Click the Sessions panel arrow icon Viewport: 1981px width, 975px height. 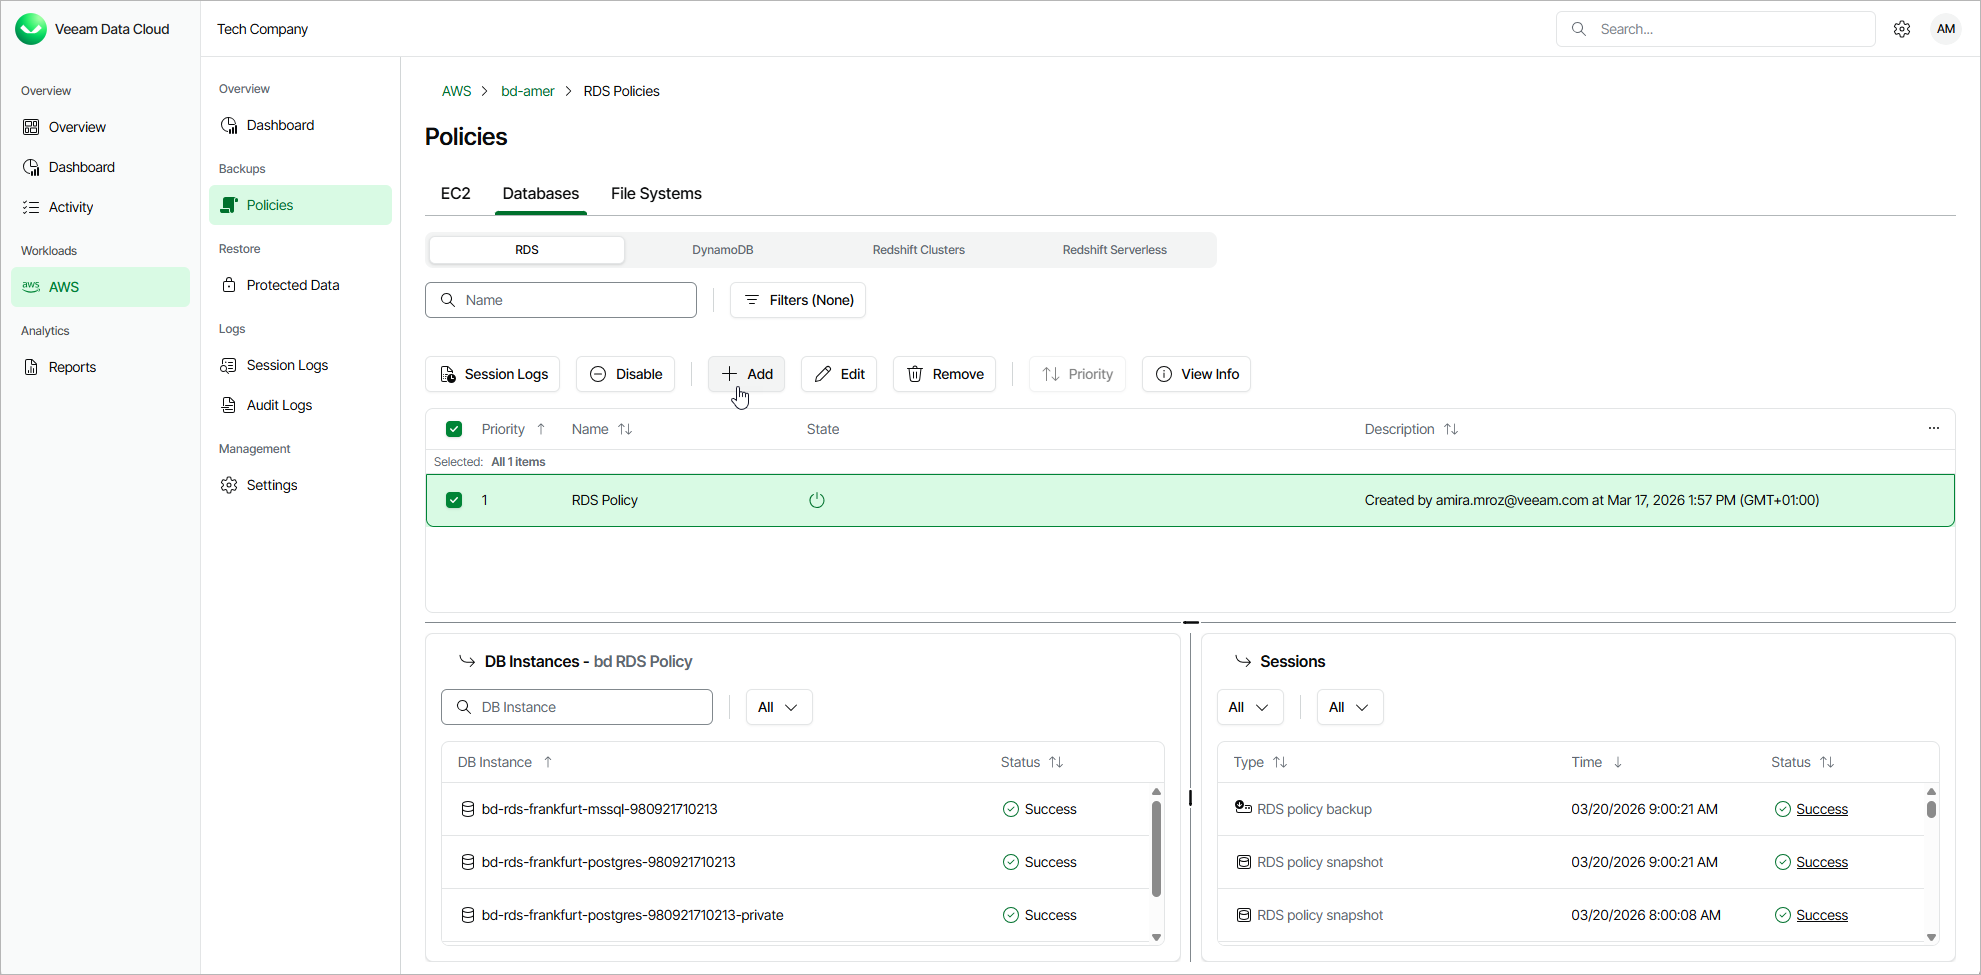(x=1243, y=661)
